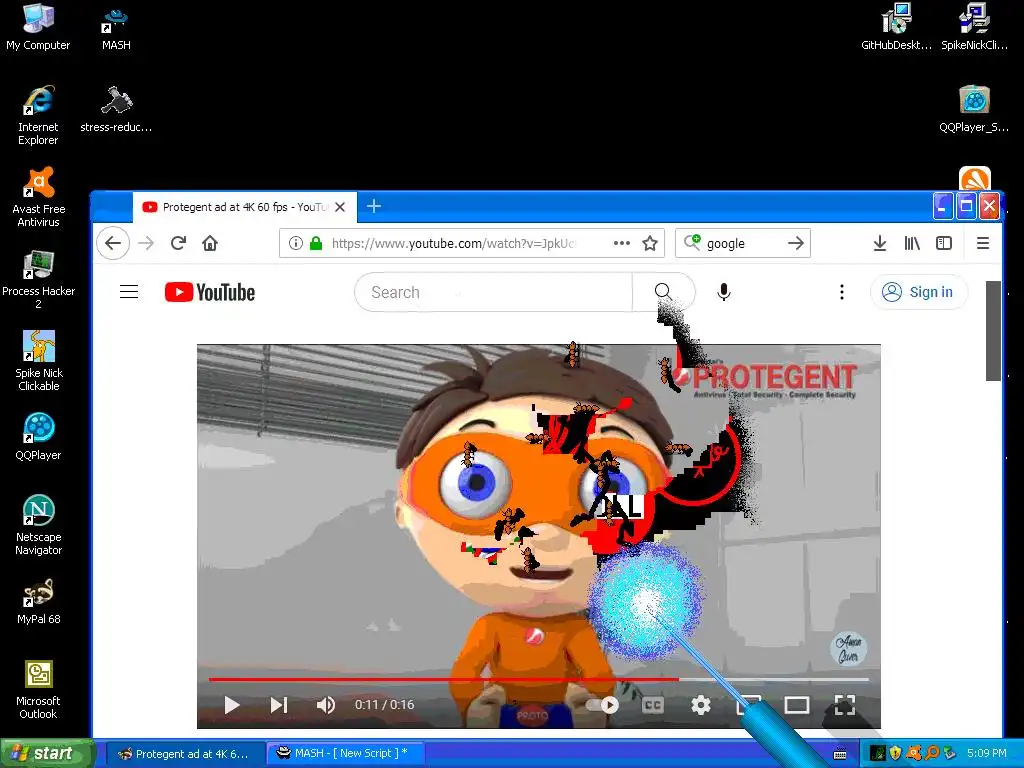Expand the YouTube guide hamburger menu
The height and width of the screenshot is (768, 1024).
(129, 292)
